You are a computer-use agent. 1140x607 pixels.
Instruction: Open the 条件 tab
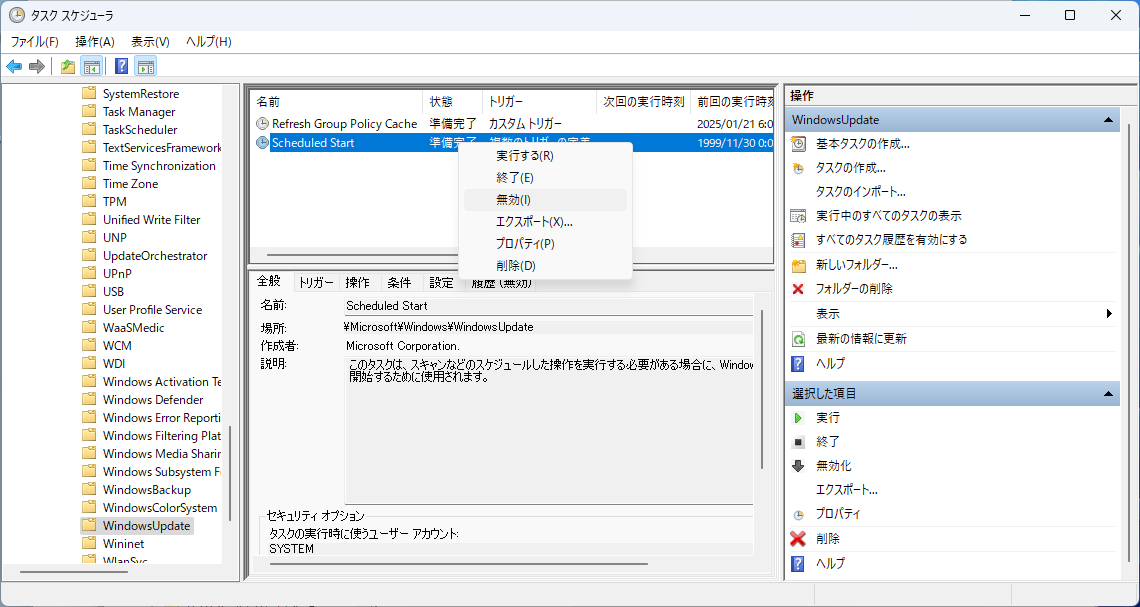coord(399,283)
